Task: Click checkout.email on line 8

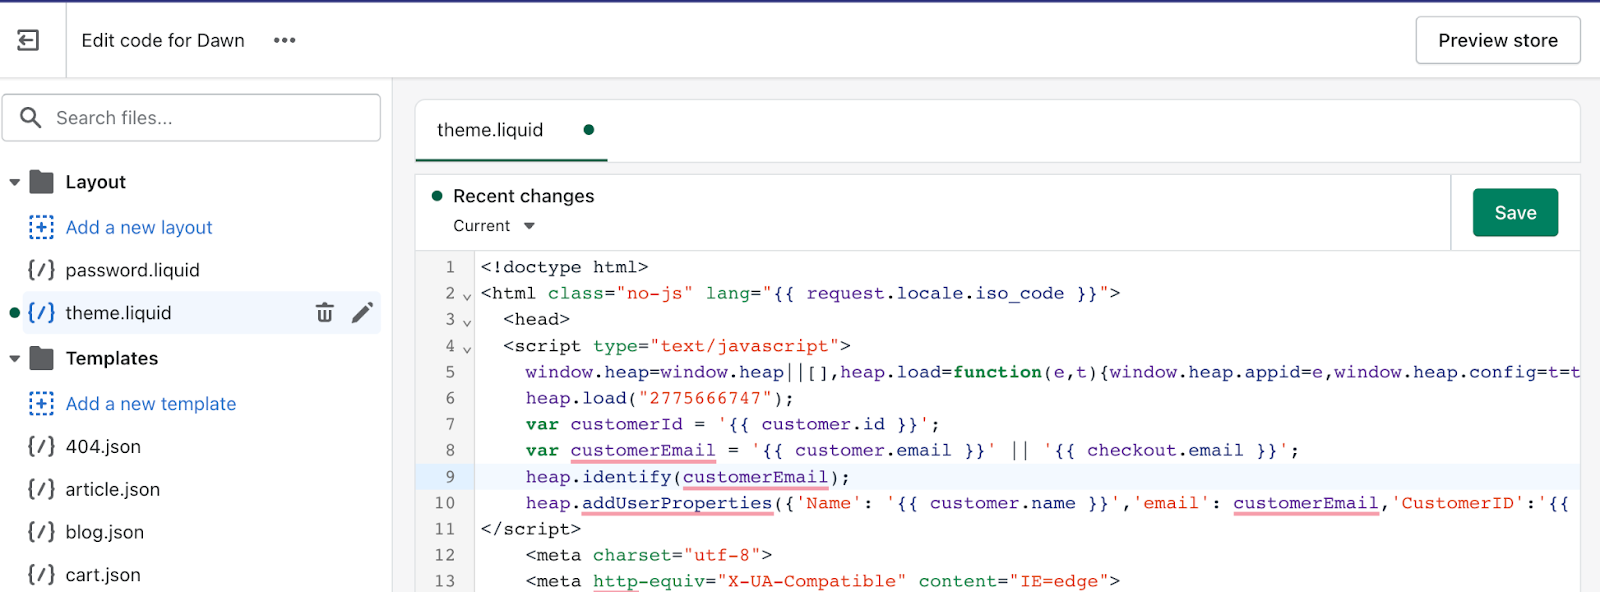Action: coord(1166,450)
